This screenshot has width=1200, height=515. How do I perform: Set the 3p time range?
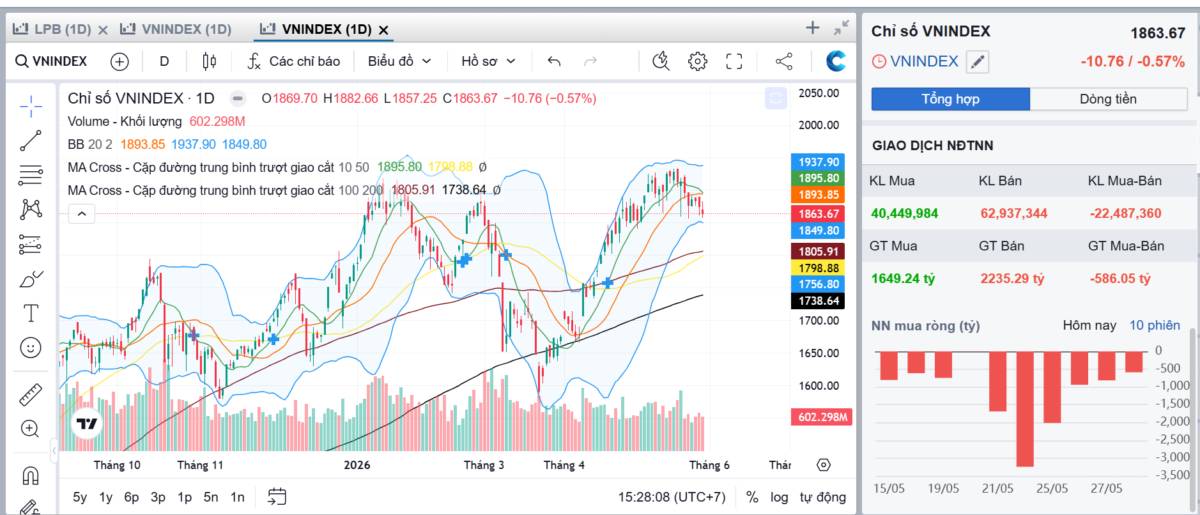click(x=158, y=496)
